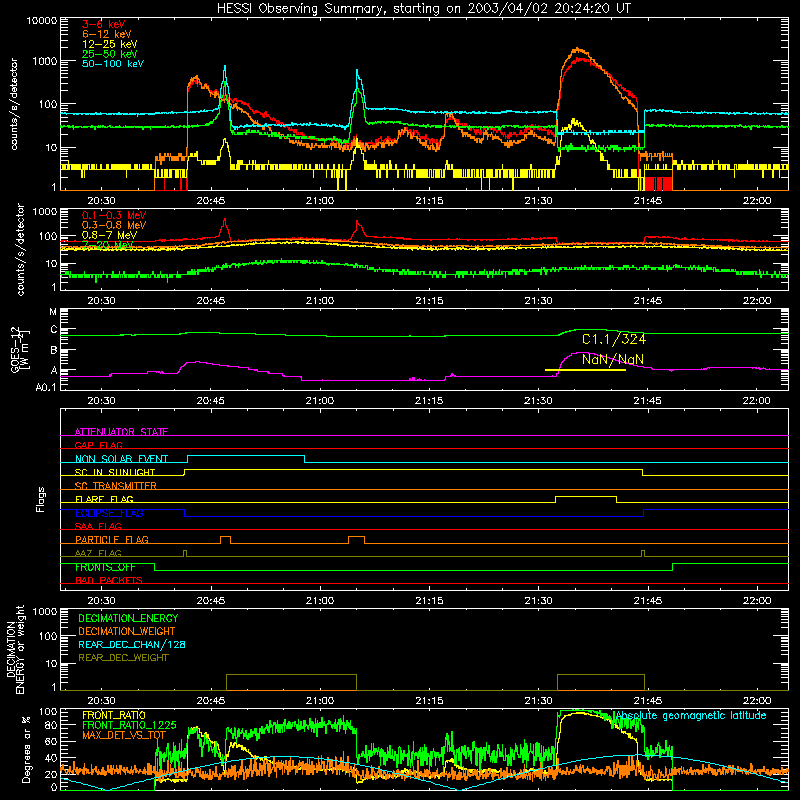Select the 25-50 keV legend label
This screenshot has height=800, width=800.
point(110,54)
